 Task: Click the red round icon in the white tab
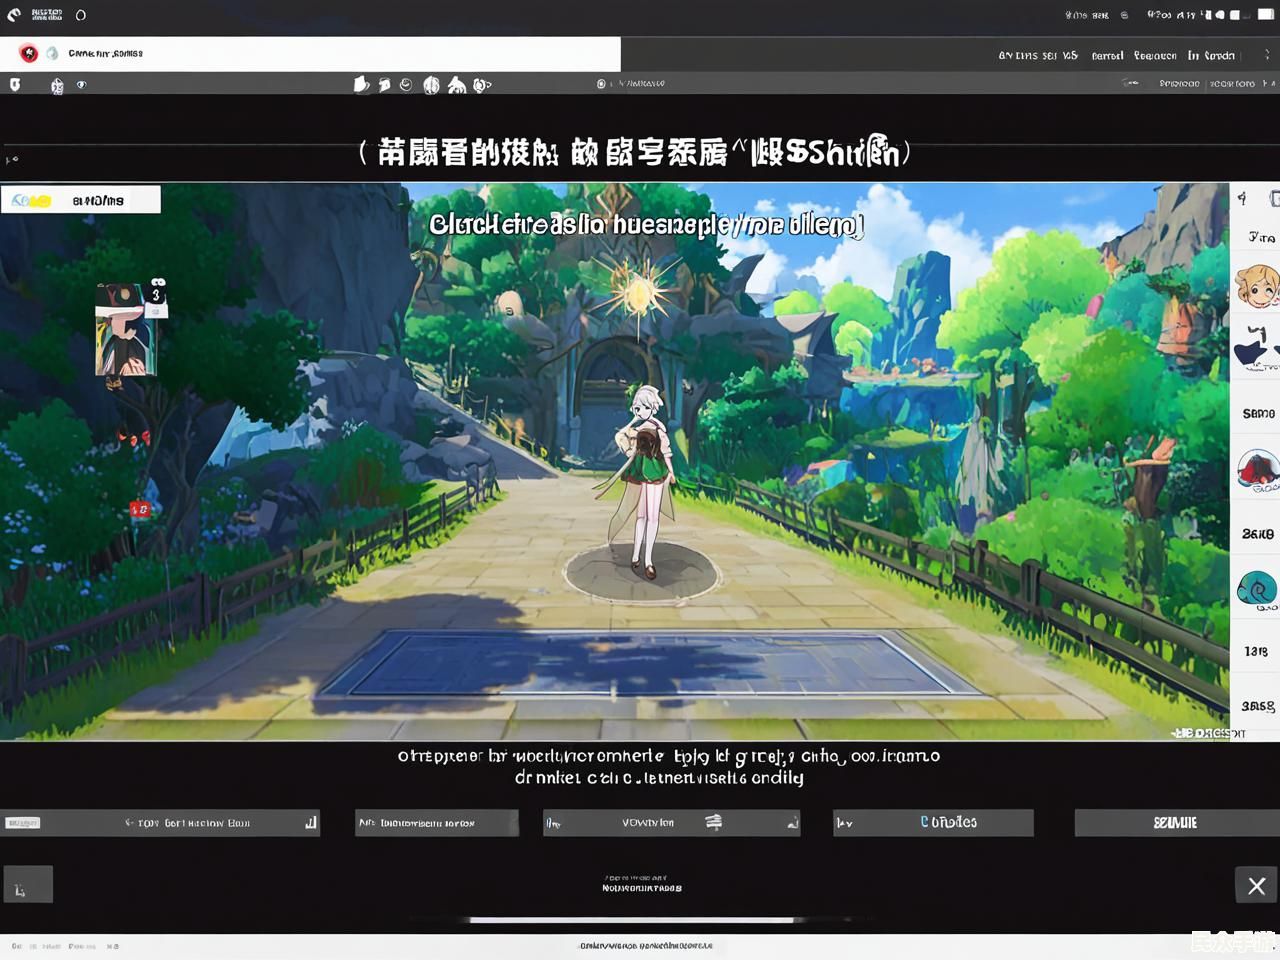tap(29, 54)
